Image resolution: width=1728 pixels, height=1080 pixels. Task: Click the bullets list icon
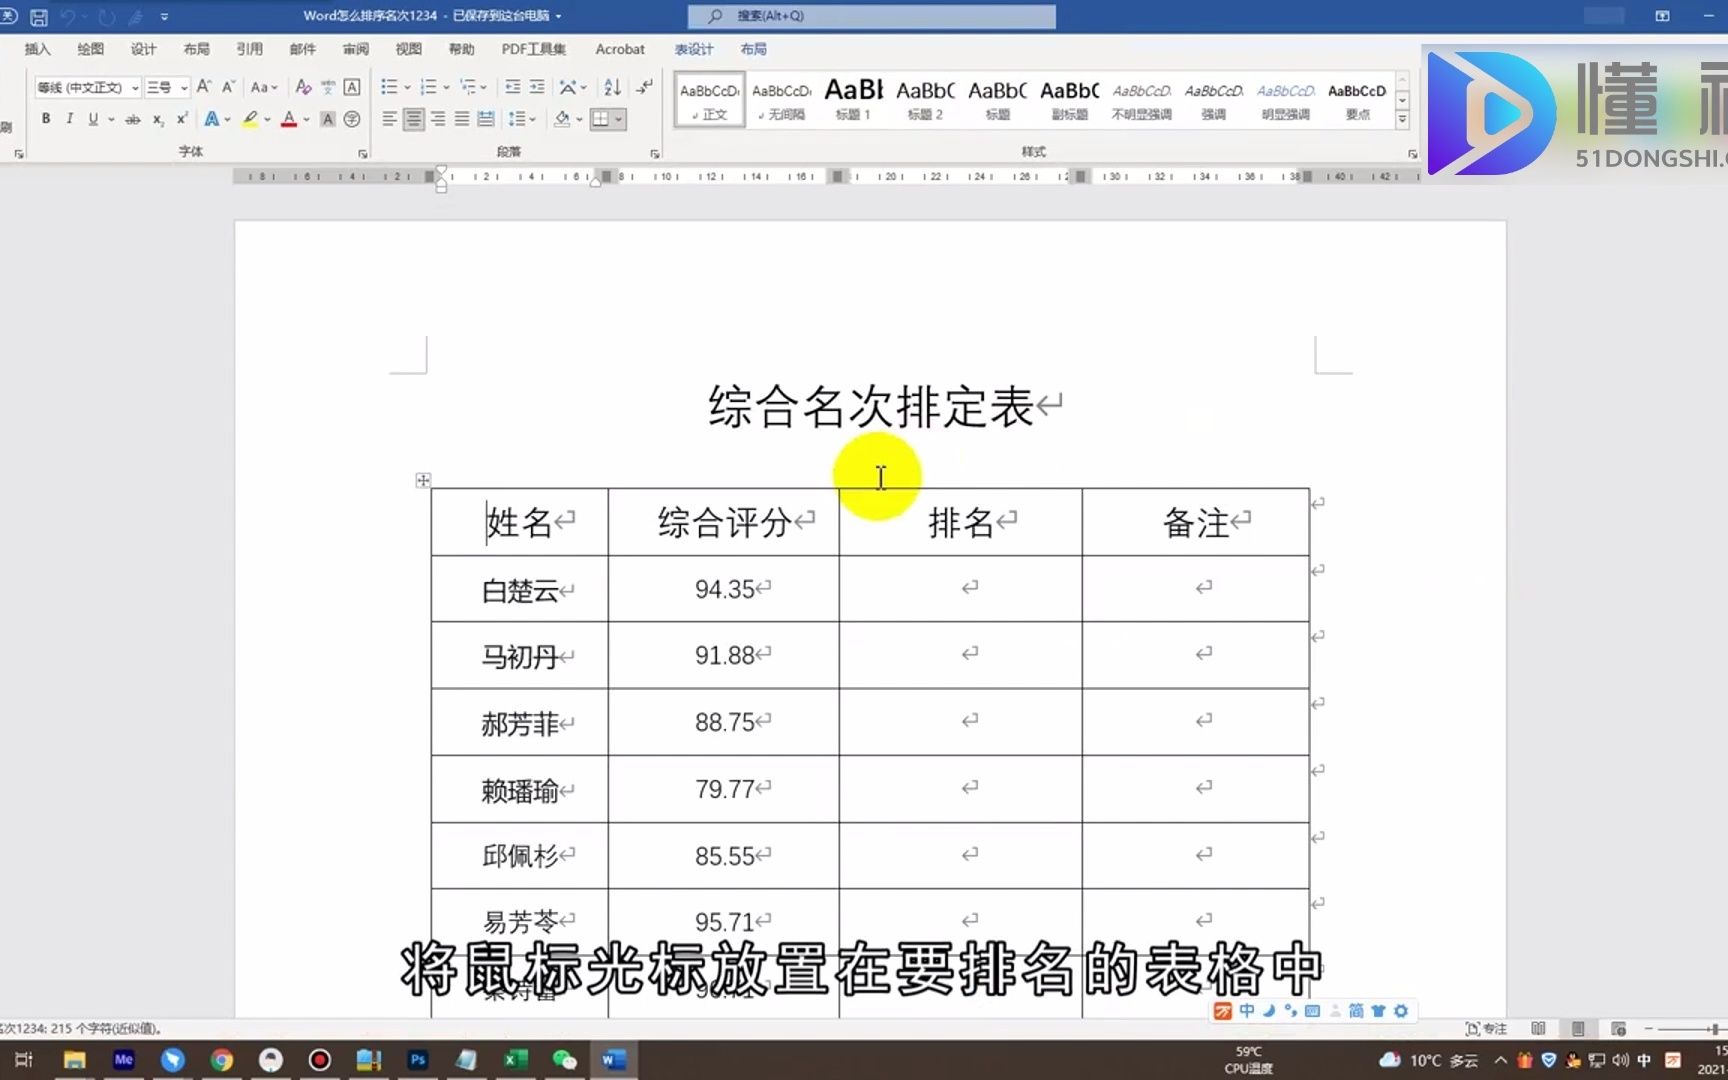[x=389, y=87]
